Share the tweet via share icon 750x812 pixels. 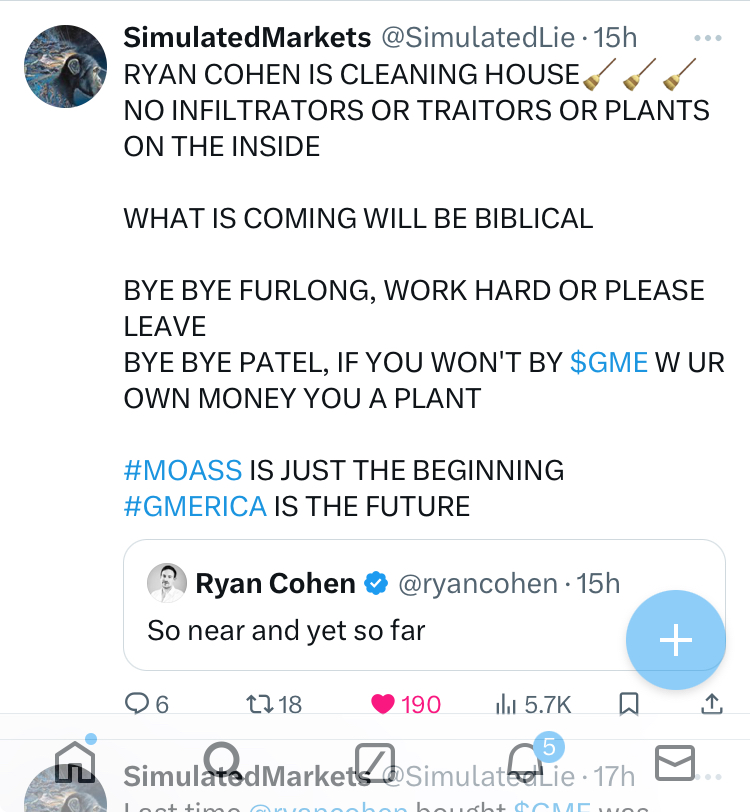coord(711,704)
